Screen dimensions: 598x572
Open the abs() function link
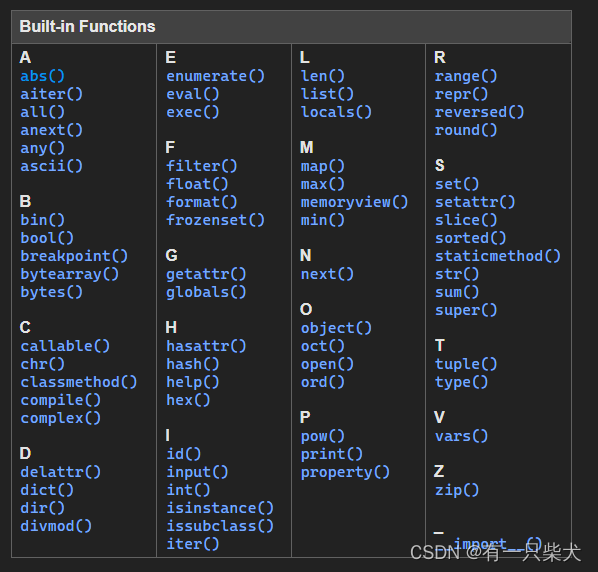click(42, 76)
